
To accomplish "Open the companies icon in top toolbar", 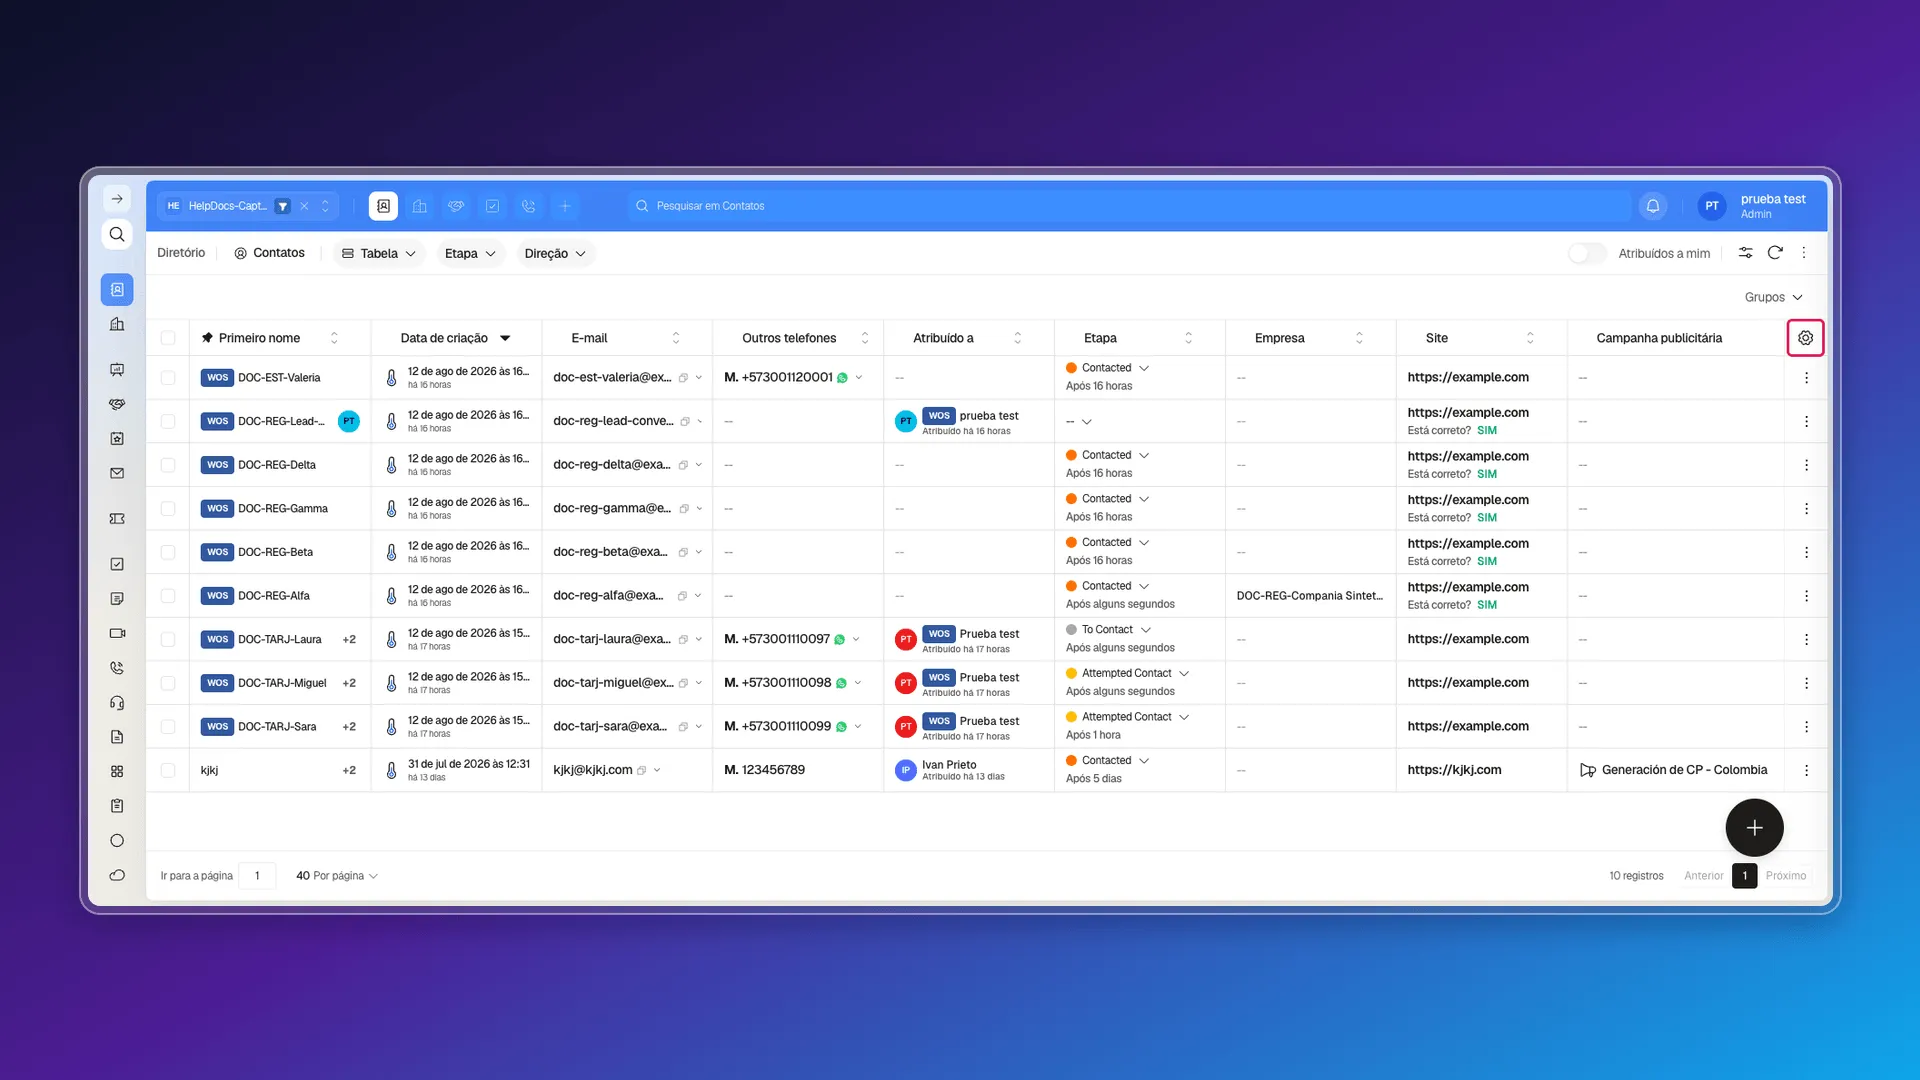I will (420, 206).
